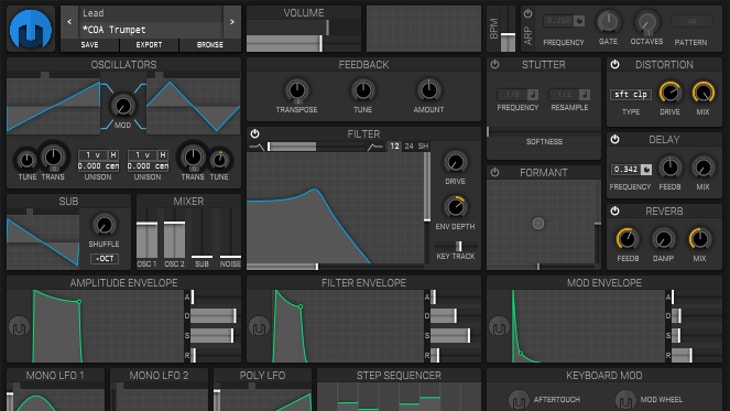Click the Feedback TRANSPOSE knob

pos(297,90)
